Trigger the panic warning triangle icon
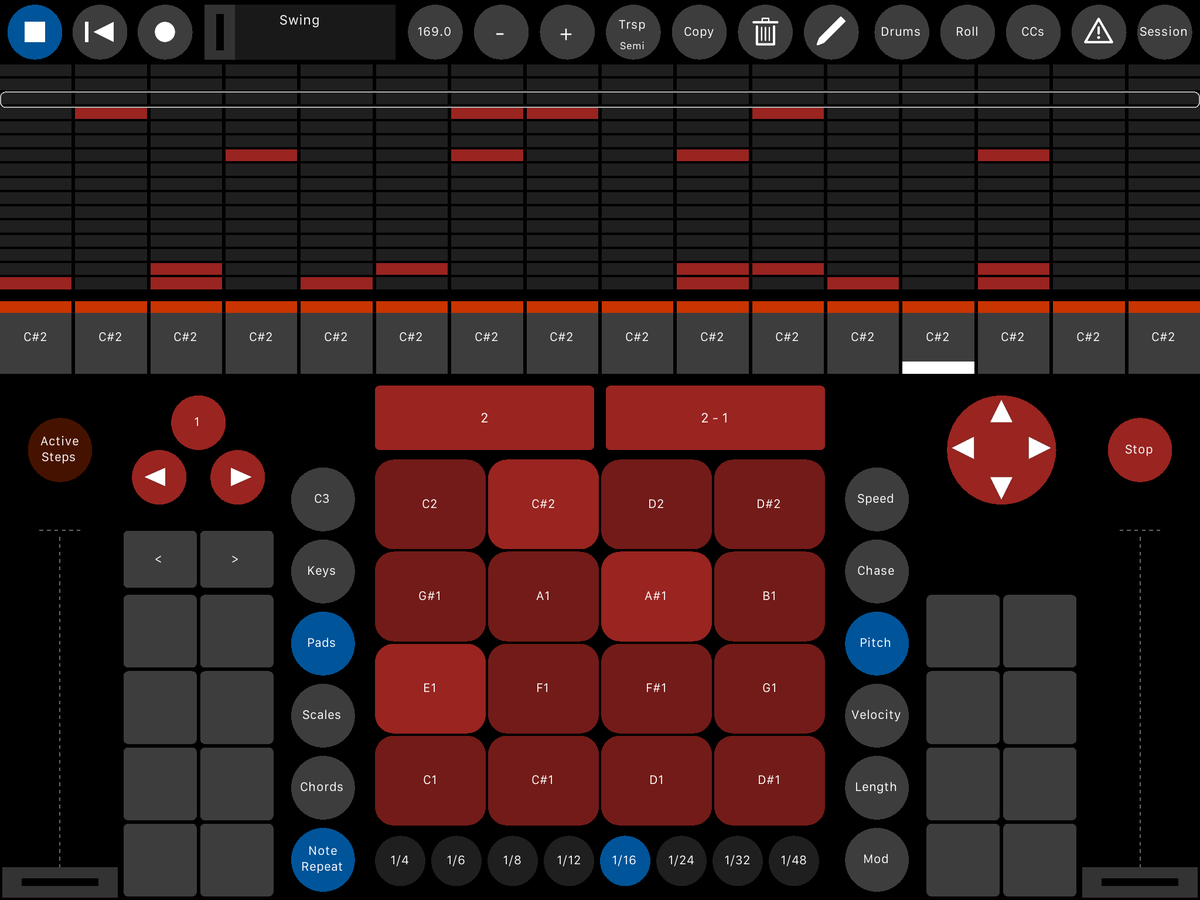Screen dimensions: 1200x900 coord(1099,31)
